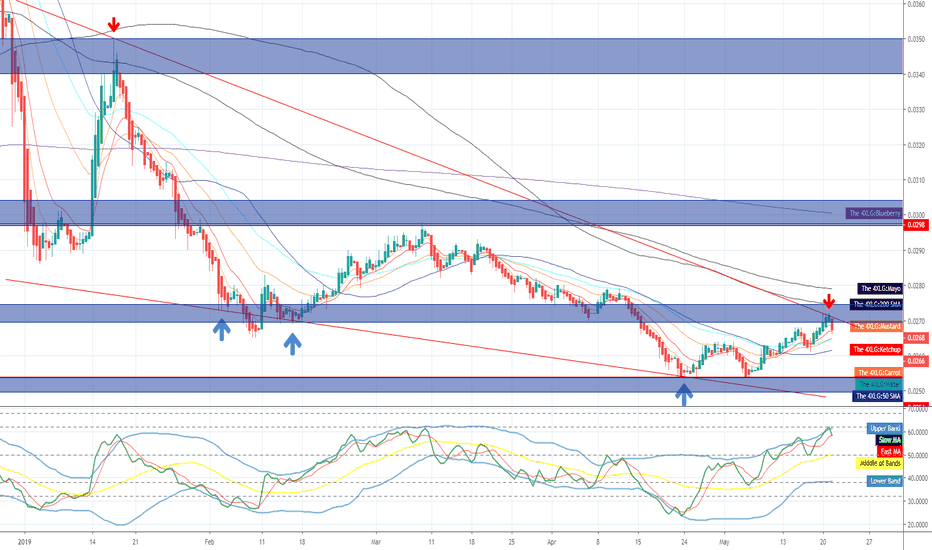The image size is (932, 550).
Task: Select the shaded support zone just above 0.0250
Action: (x=451, y=385)
